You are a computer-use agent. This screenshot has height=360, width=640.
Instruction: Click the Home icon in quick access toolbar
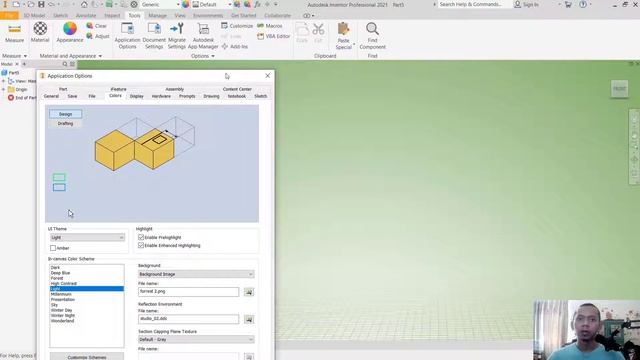pos(84,4)
